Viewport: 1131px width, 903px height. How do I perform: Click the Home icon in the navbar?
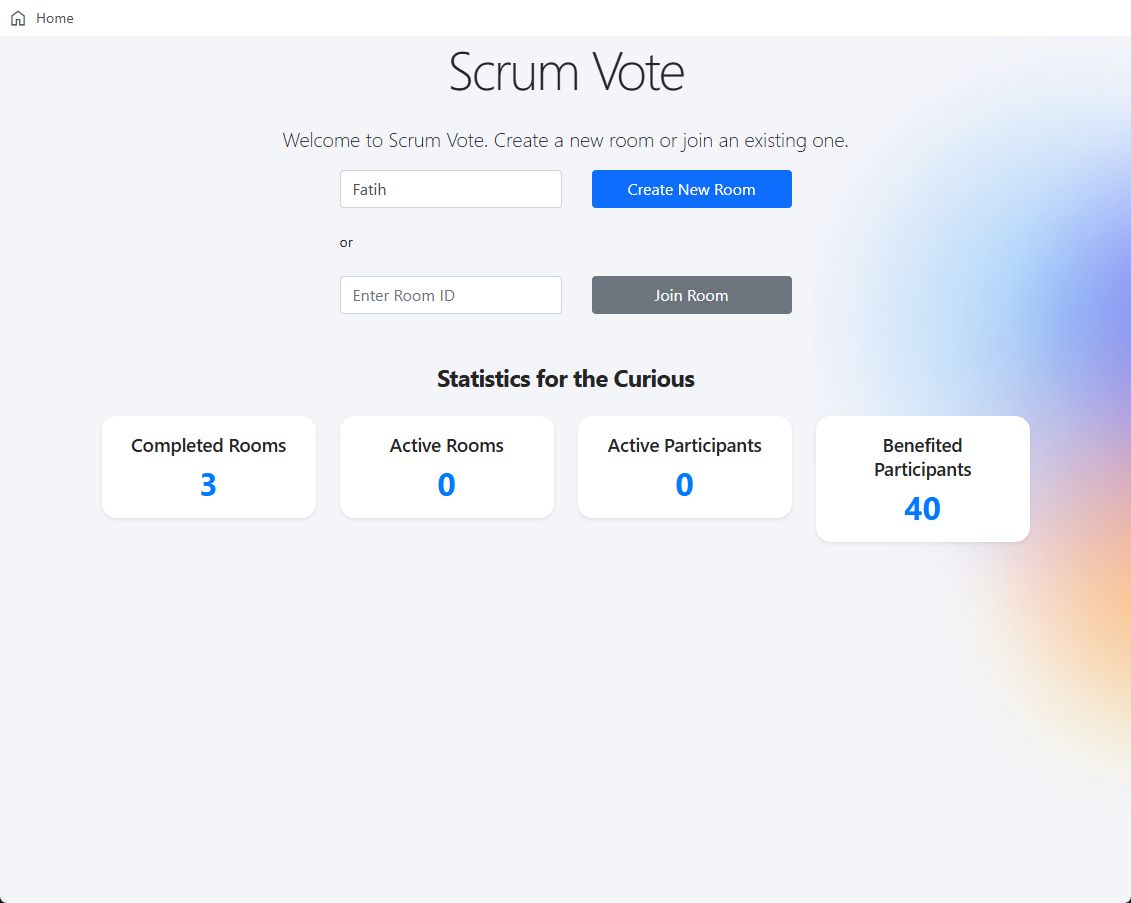click(17, 17)
